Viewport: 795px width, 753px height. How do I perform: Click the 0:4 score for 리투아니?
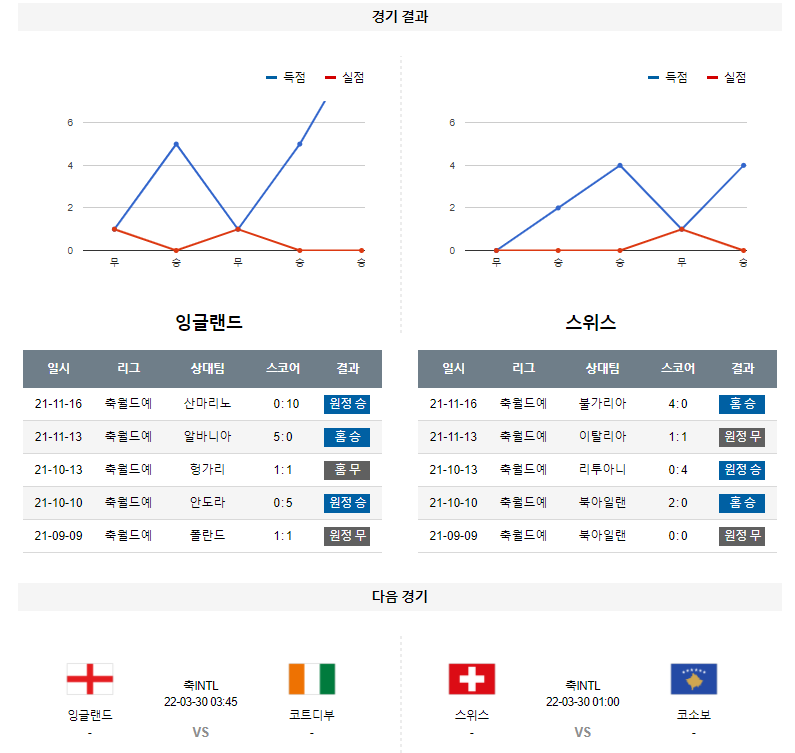[x=678, y=470]
